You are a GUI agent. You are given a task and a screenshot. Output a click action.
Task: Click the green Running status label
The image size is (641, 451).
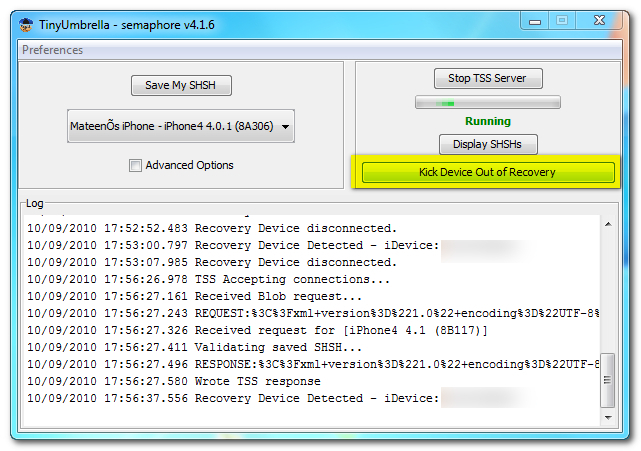coord(487,121)
